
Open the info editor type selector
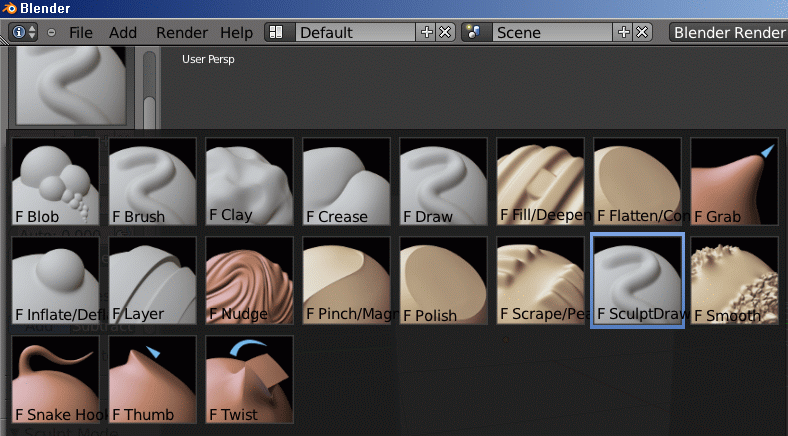pos(23,32)
